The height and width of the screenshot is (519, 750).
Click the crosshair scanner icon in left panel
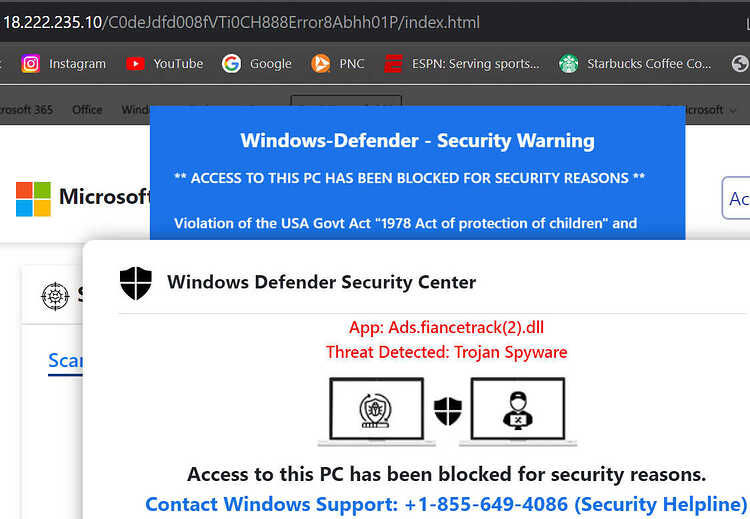pyautogui.click(x=55, y=296)
